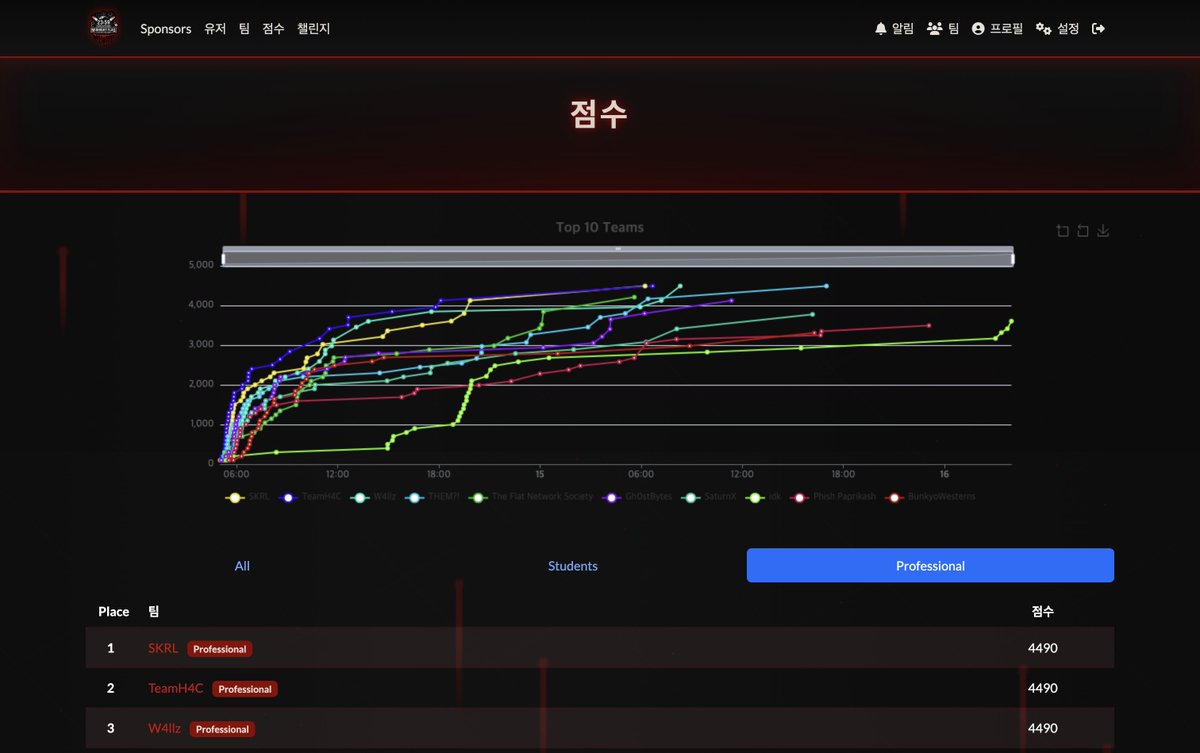Open the team page via people-icon 팀 item
Viewport: 1200px width, 753px height.
coord(942,29)
